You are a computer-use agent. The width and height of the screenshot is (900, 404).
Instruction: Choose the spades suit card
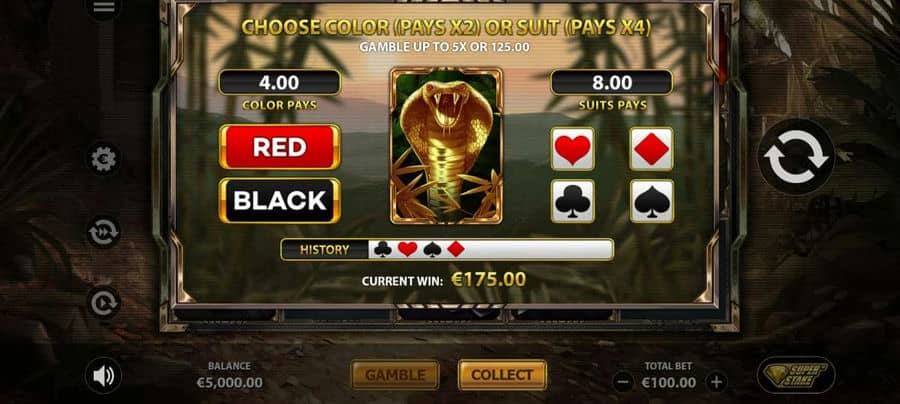click(651, 201)
